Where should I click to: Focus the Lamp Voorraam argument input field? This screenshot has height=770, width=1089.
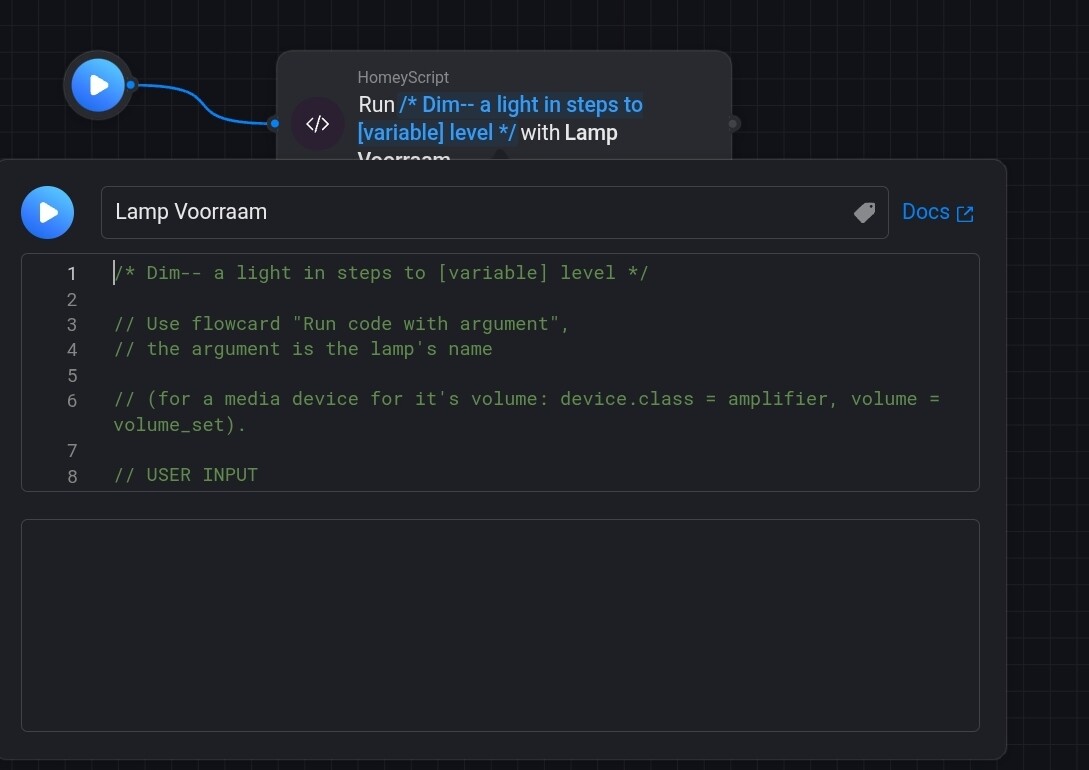tap(470, 212)
